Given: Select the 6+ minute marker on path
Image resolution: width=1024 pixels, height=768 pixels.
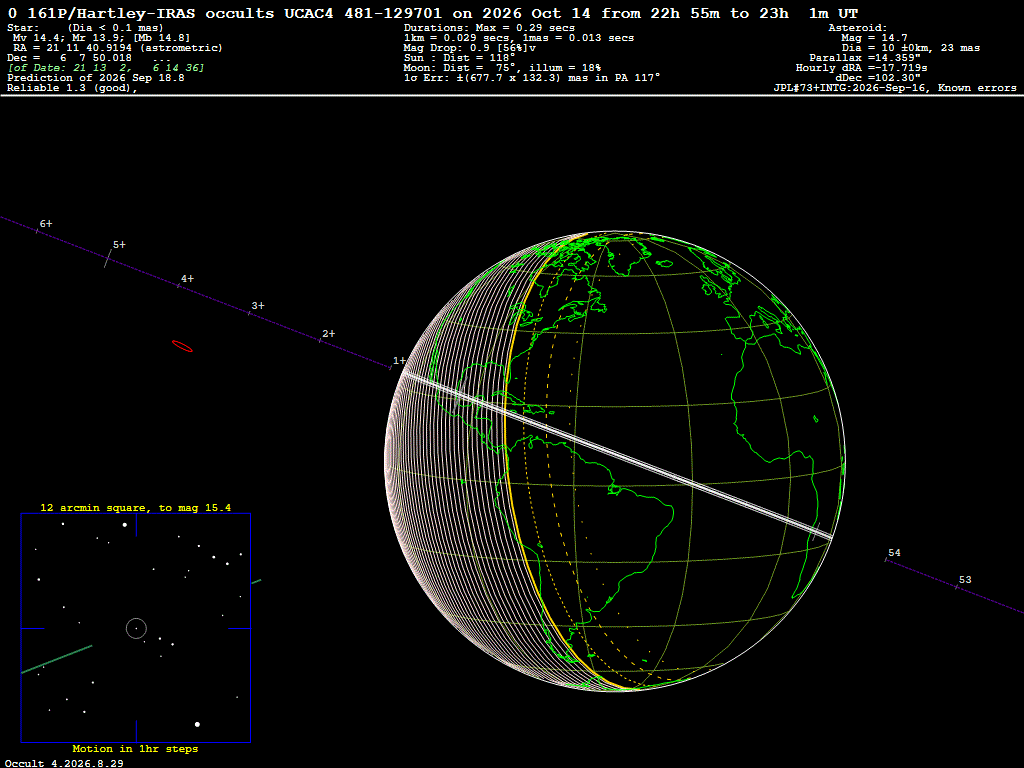Looking at the screenshot, I should [45, 224].
